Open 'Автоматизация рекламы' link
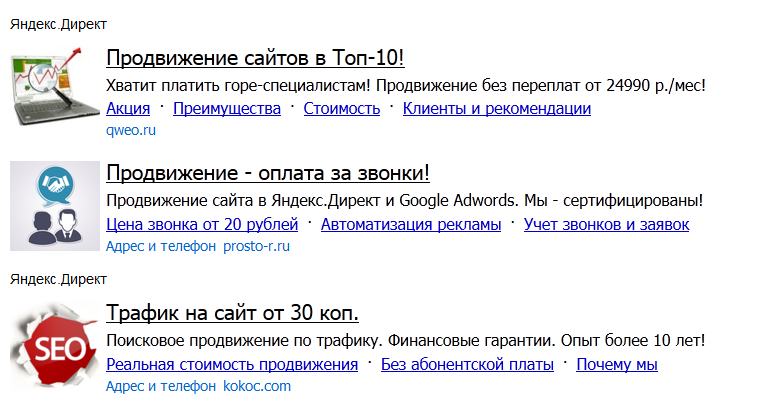Viewport: 769px width, 410px height. 411,224
